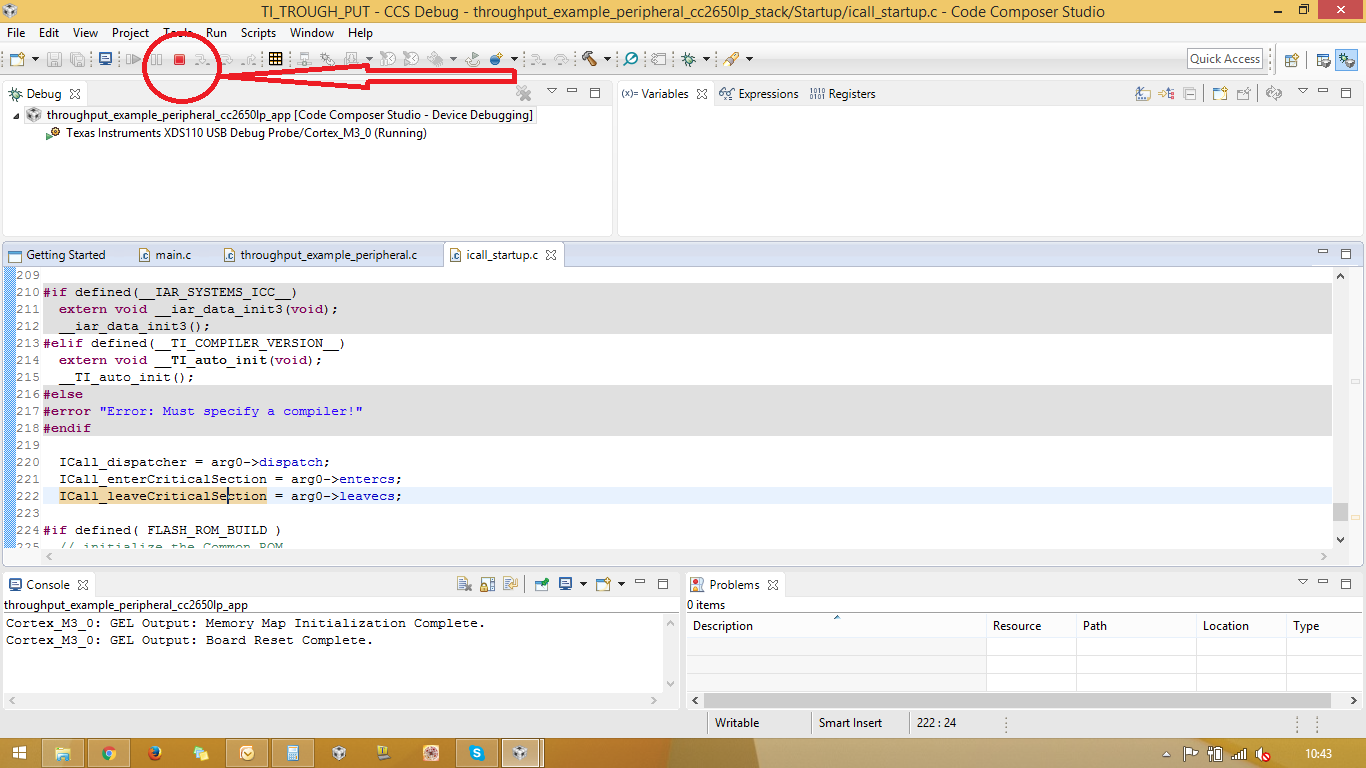Click the Display Selected Console monitor icon

coord(565,584)
